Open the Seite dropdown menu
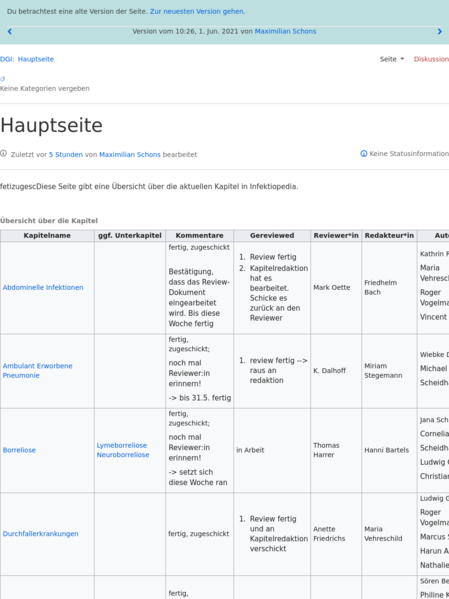The image size is (449, 599). click(392, 59)
